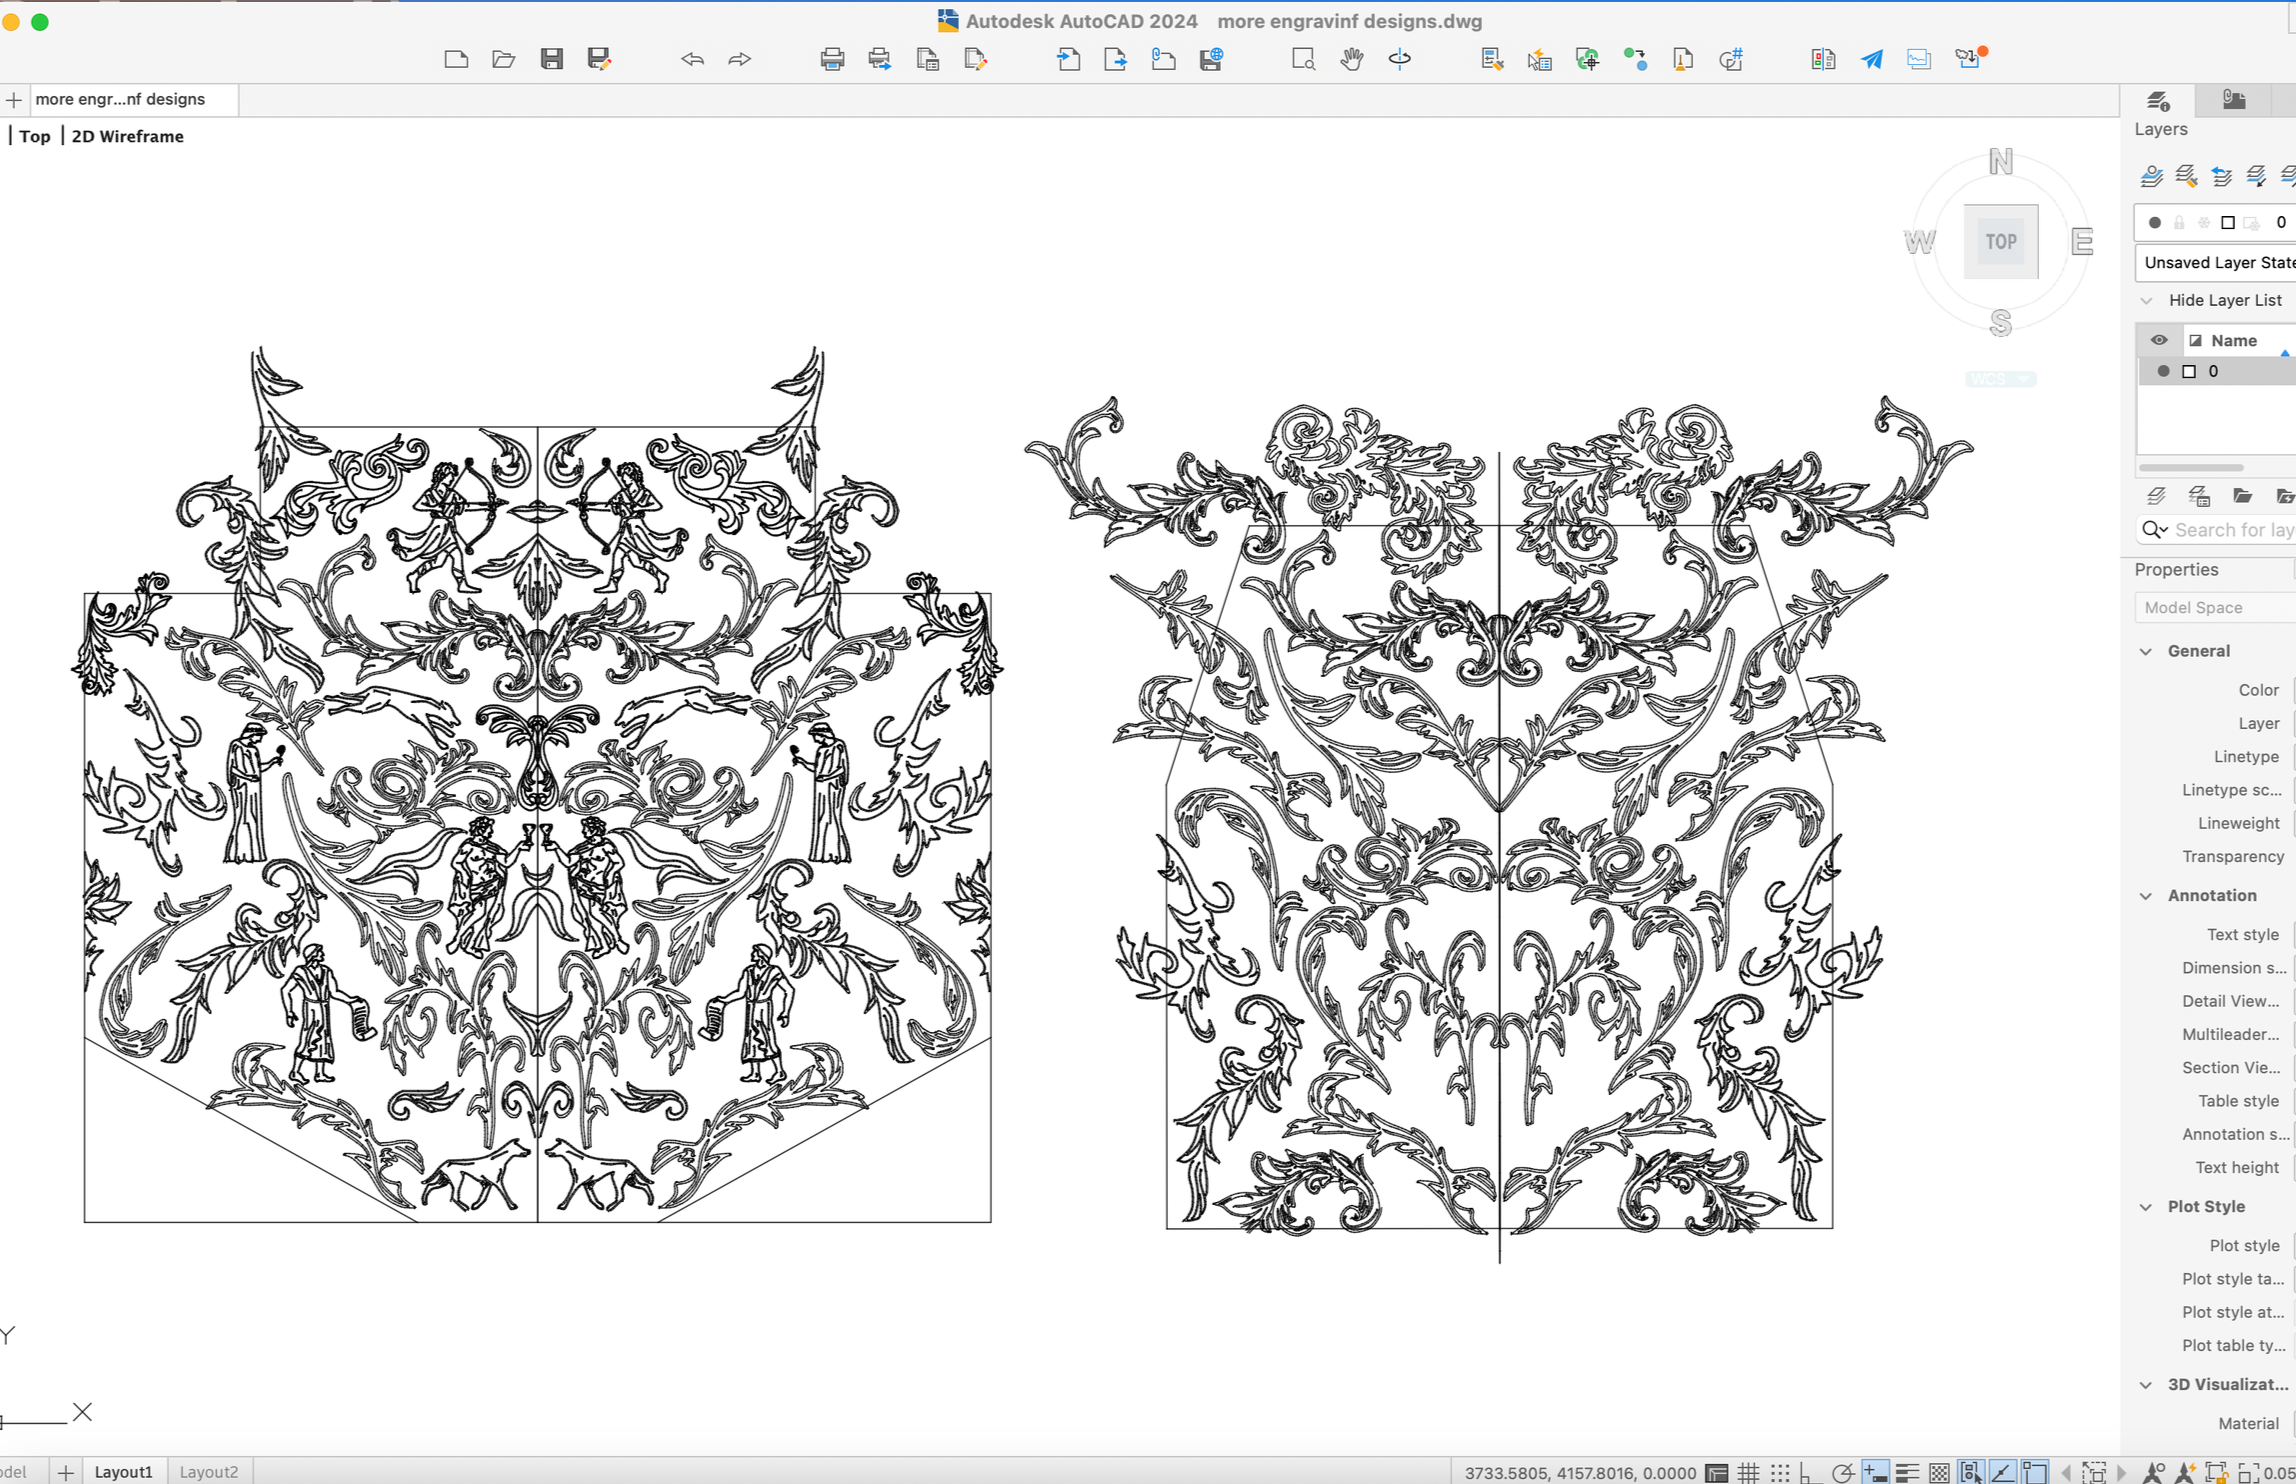The width and height of the screenshot is (2296, 1484).
Task: Select the 'more engr...nf designs' file tab
Action: click(132, 99)
